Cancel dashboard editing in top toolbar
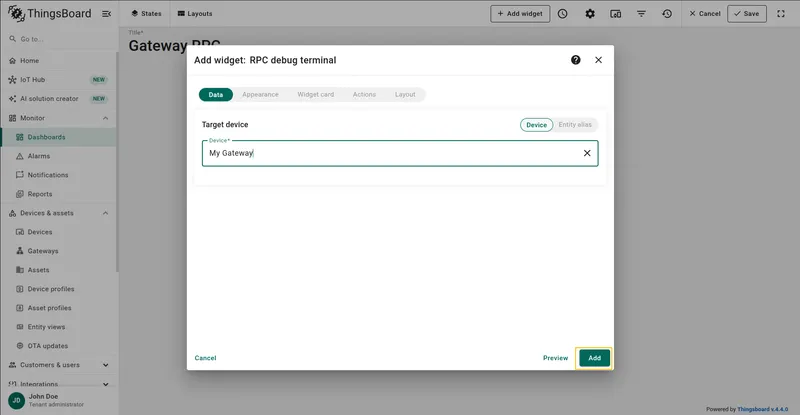 coord(705,14)
